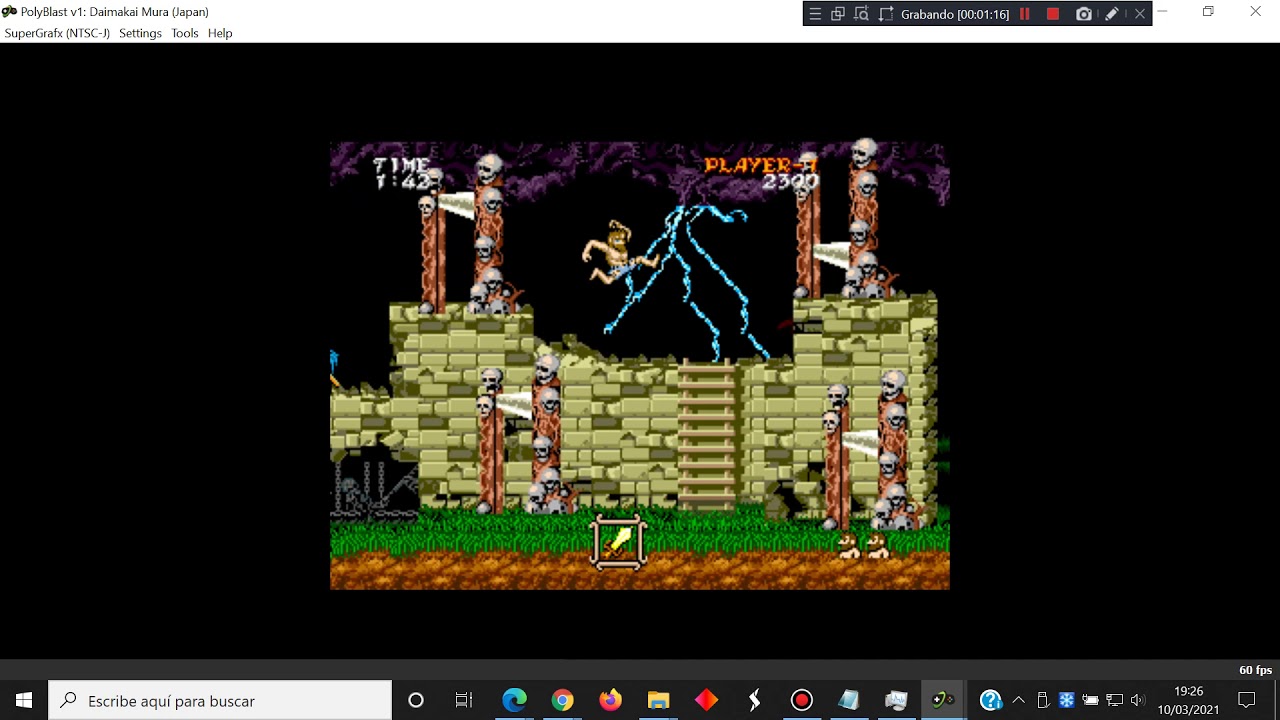This screenshot has height=720, width=1280.
Task: Launch Firefox from taskbar
Action: [x=610, y=700]
